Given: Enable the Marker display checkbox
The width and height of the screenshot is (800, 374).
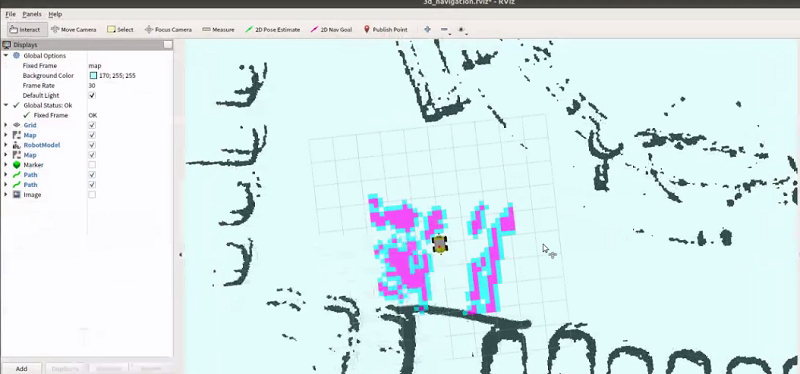Looking at the screenshot, I should [92, 165].
